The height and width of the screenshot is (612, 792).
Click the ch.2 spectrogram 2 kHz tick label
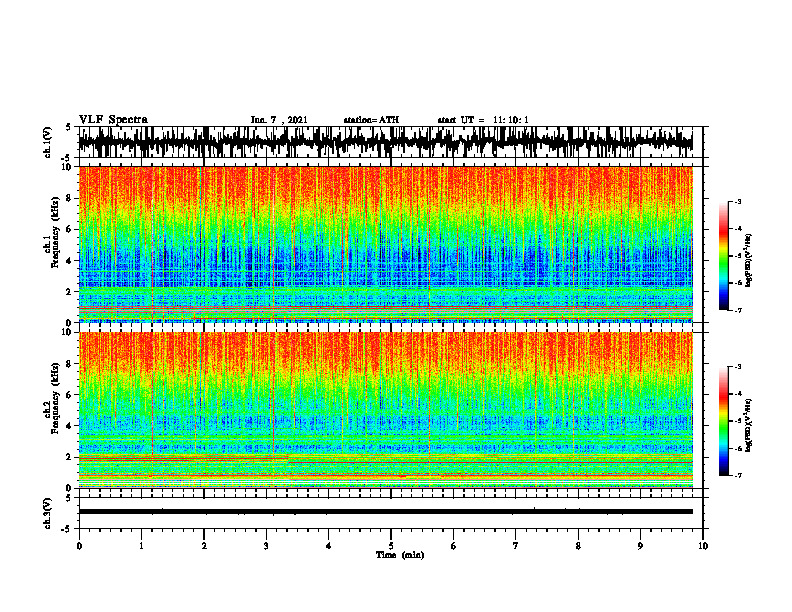pyautogui.click(x=70, y=456)
